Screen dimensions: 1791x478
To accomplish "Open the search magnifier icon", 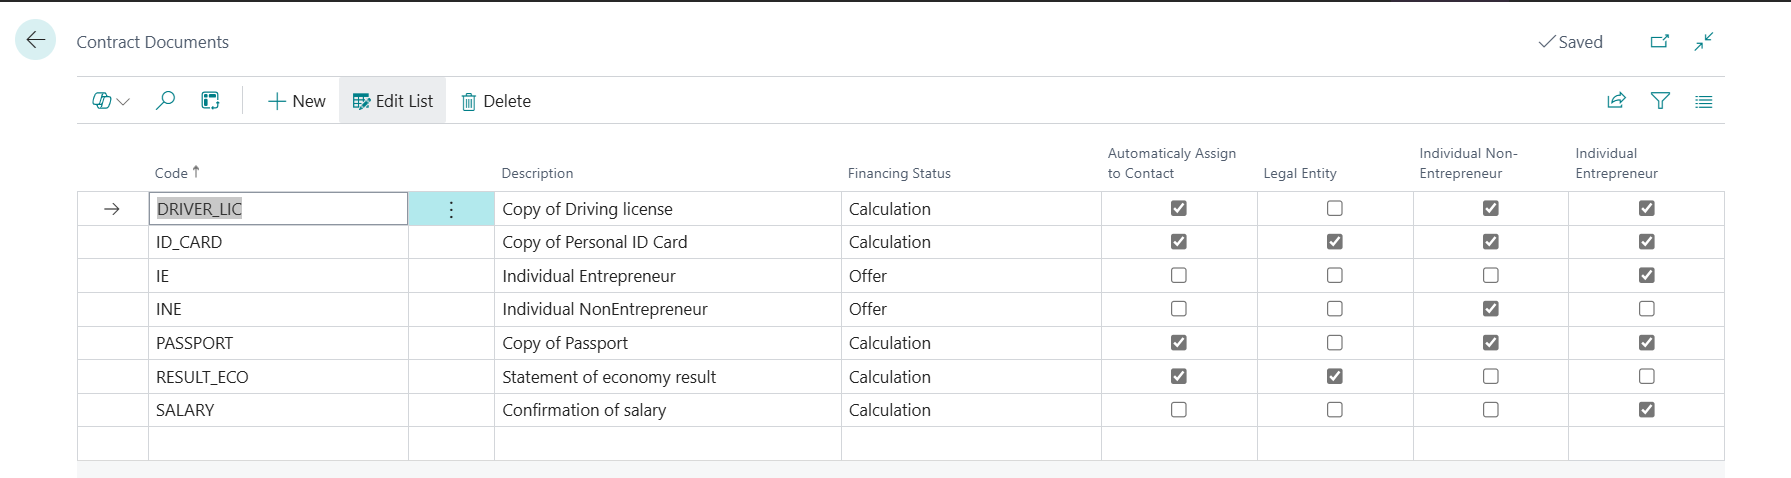I will (165, 101).
